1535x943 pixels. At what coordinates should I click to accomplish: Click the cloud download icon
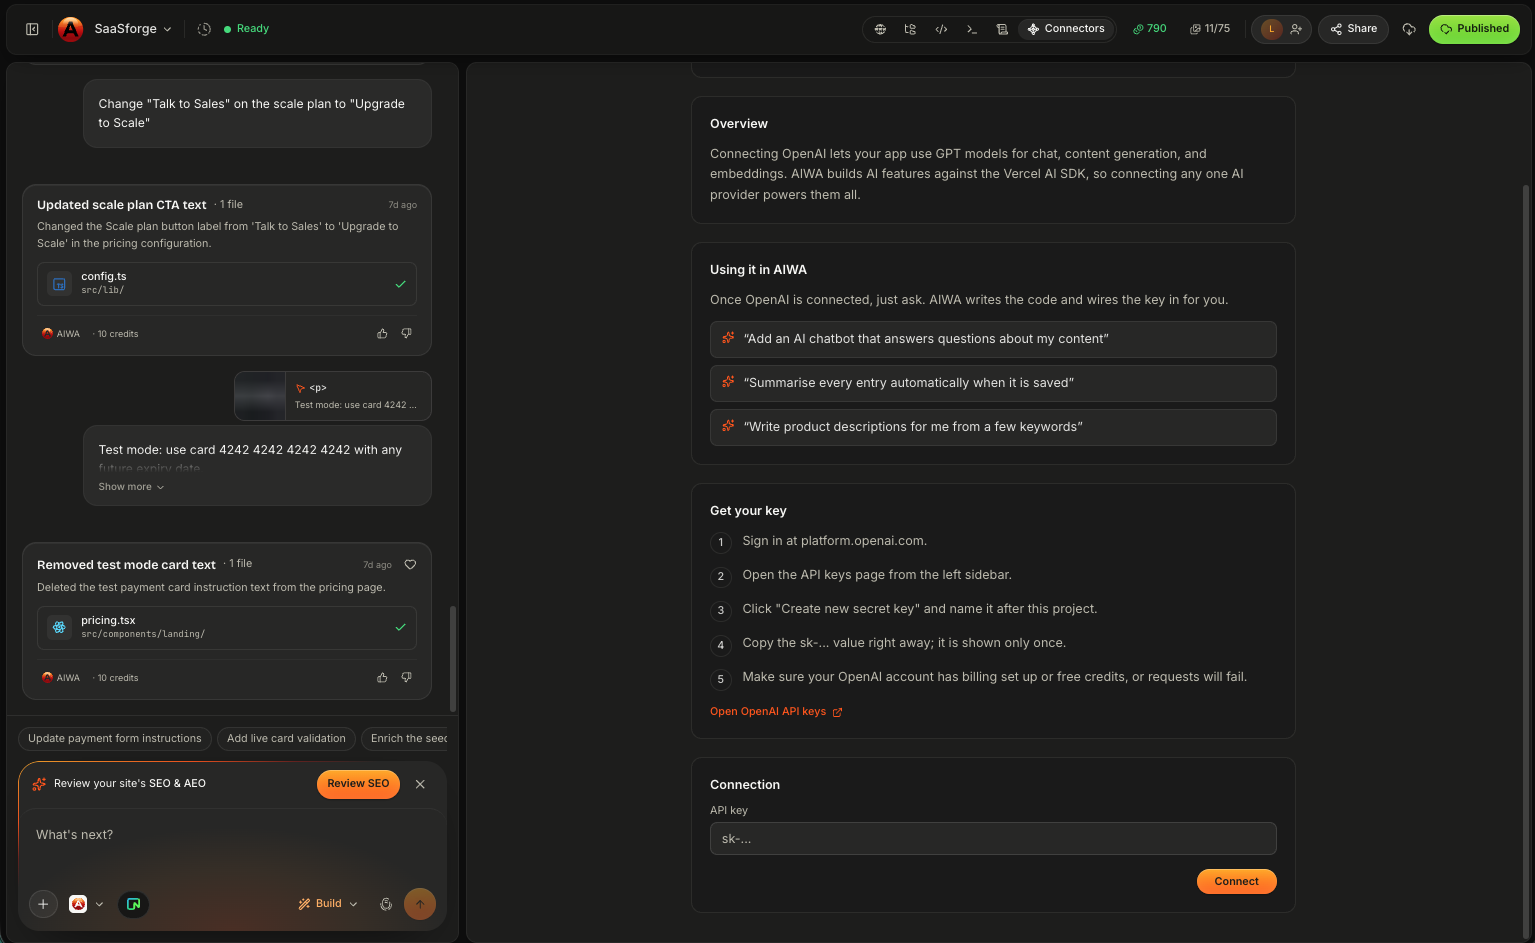[x=1409, y=29]
